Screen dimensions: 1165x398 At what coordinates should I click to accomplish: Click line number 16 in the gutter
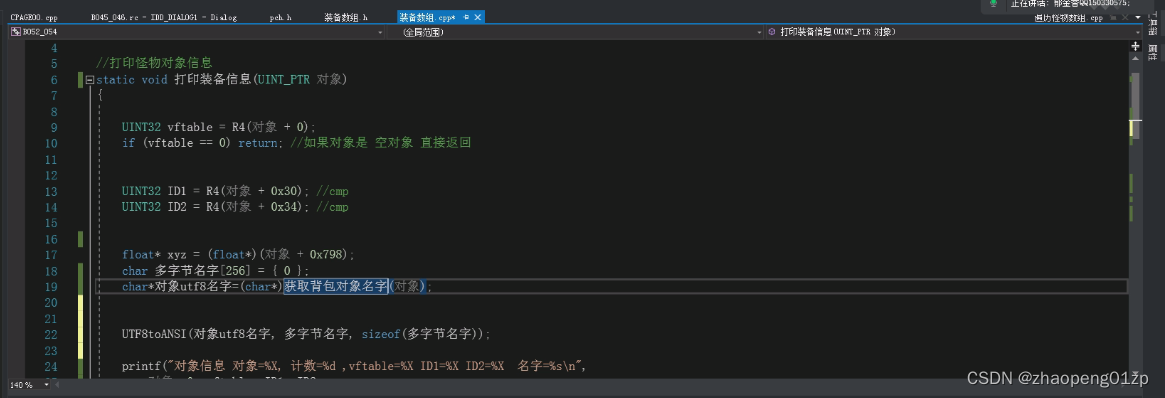point(51,239)
